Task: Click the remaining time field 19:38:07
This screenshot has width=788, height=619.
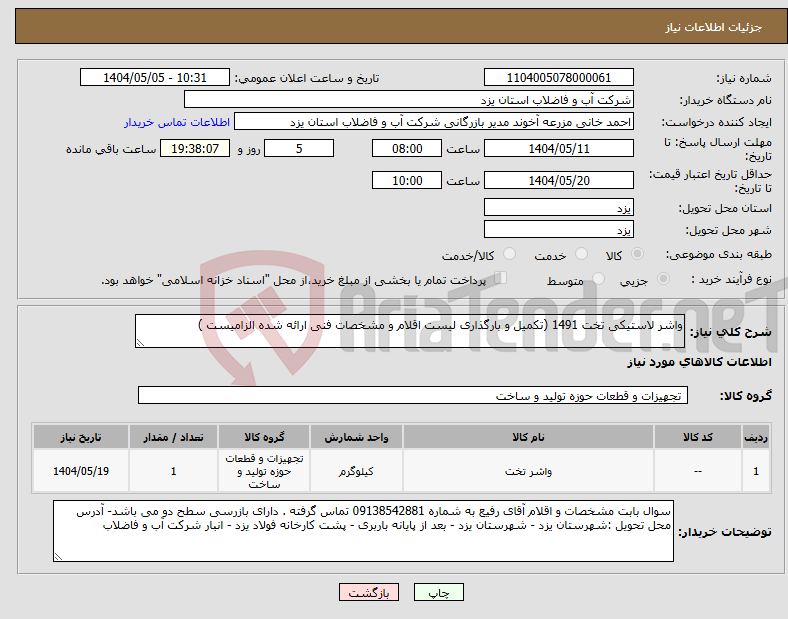Action: click(195, 149)
